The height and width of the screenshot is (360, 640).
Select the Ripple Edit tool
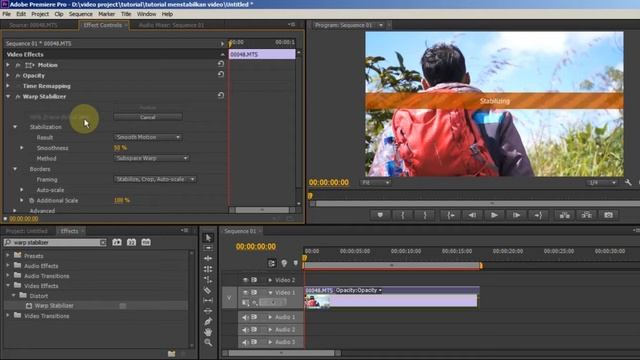coord(208,258)
